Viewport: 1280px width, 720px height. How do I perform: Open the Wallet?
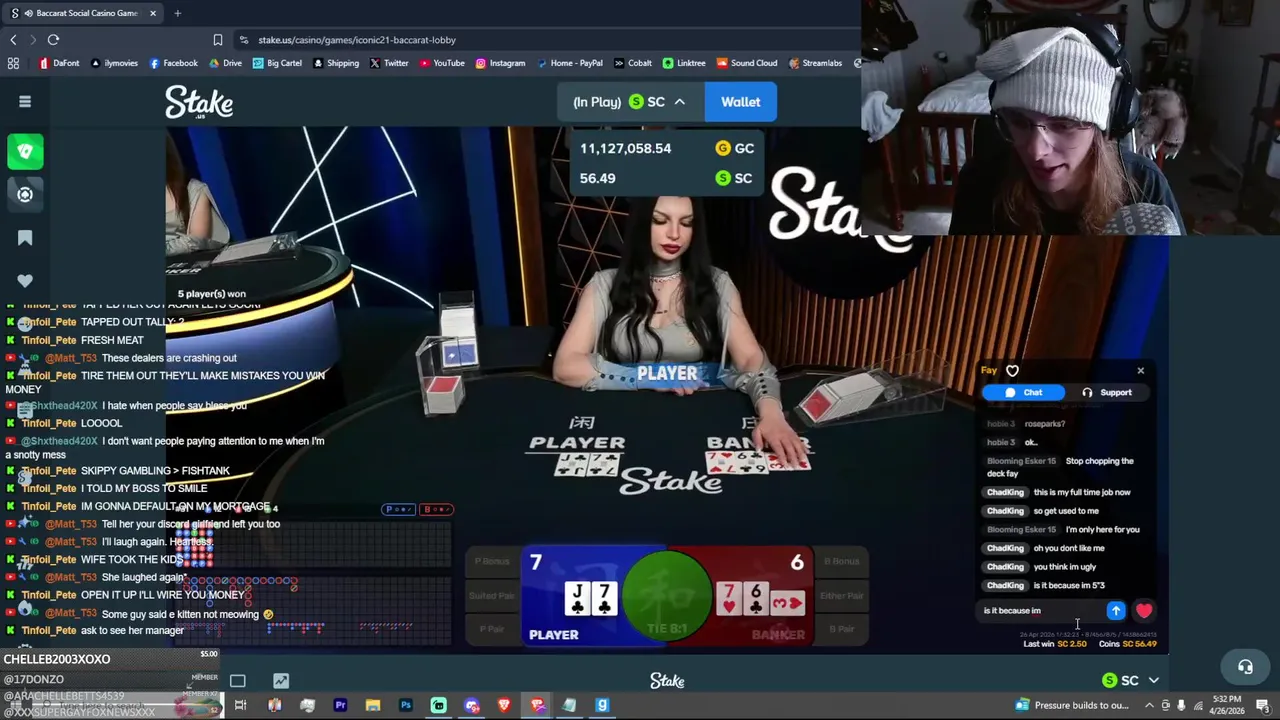(x=741, y=102)
